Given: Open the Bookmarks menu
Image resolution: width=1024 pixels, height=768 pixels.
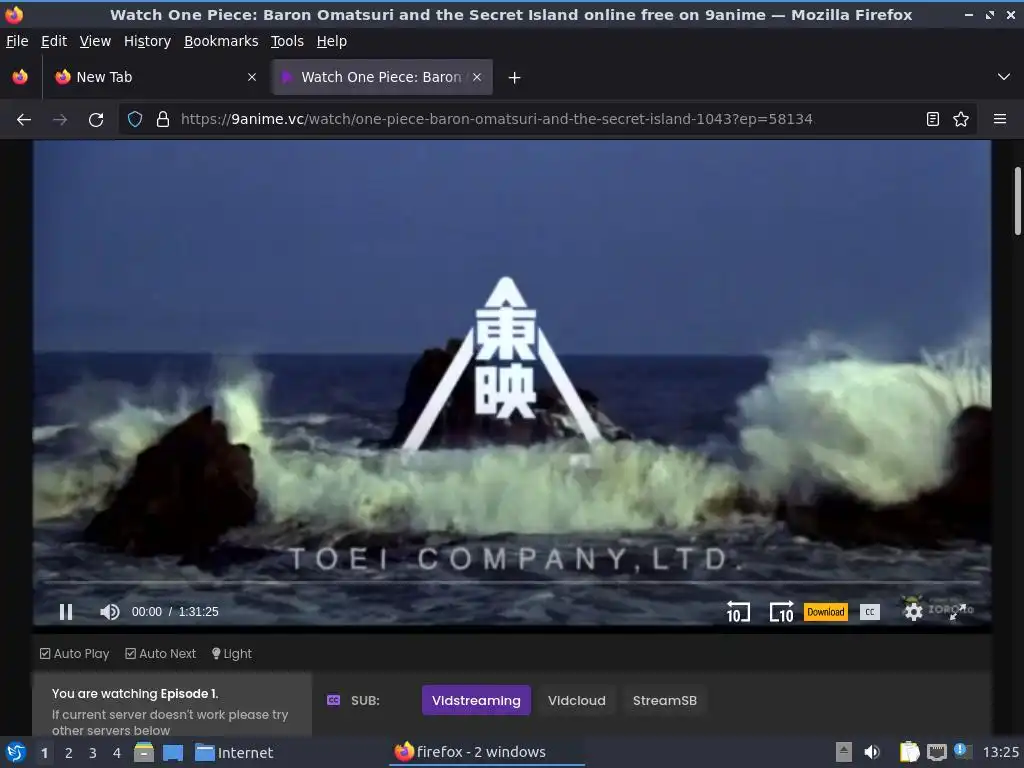Looking at the screenshot, I should [221, 41].
